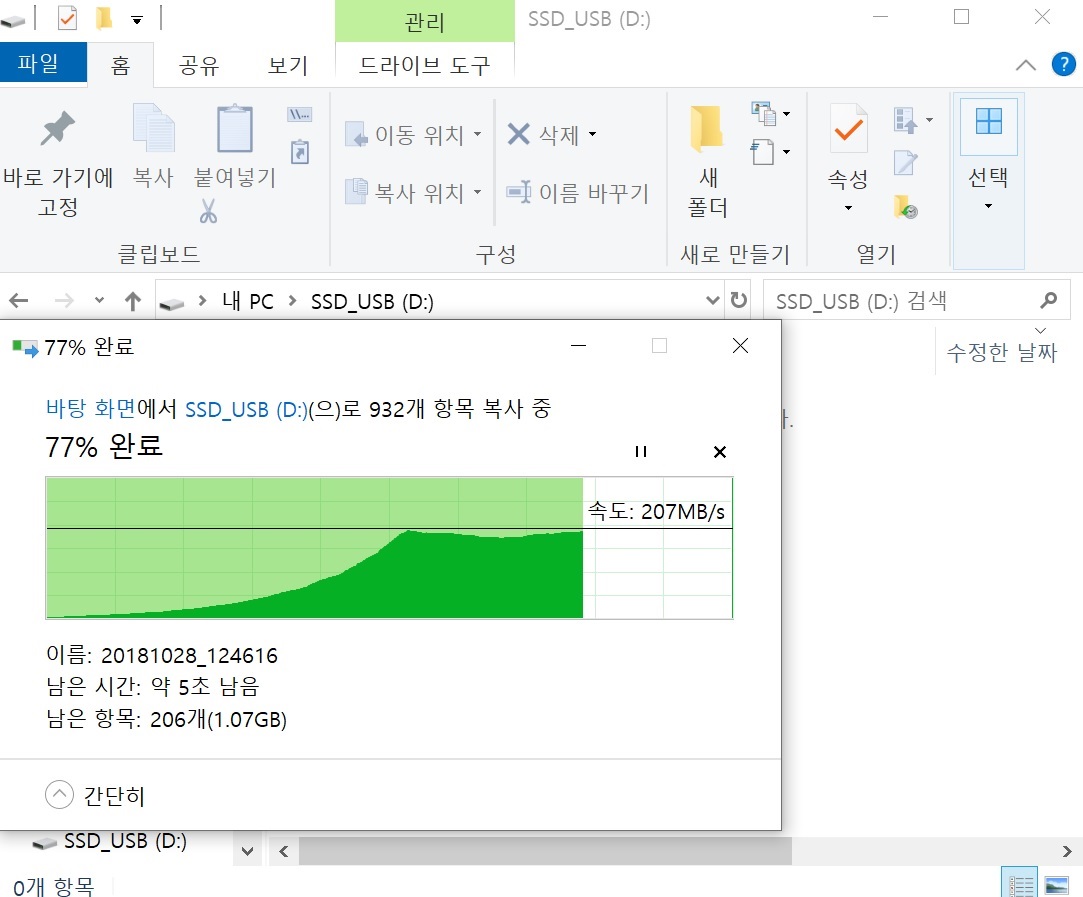1083x897 pixels.
Task: Open the New item dropdown icon
Action: point(770,113)
